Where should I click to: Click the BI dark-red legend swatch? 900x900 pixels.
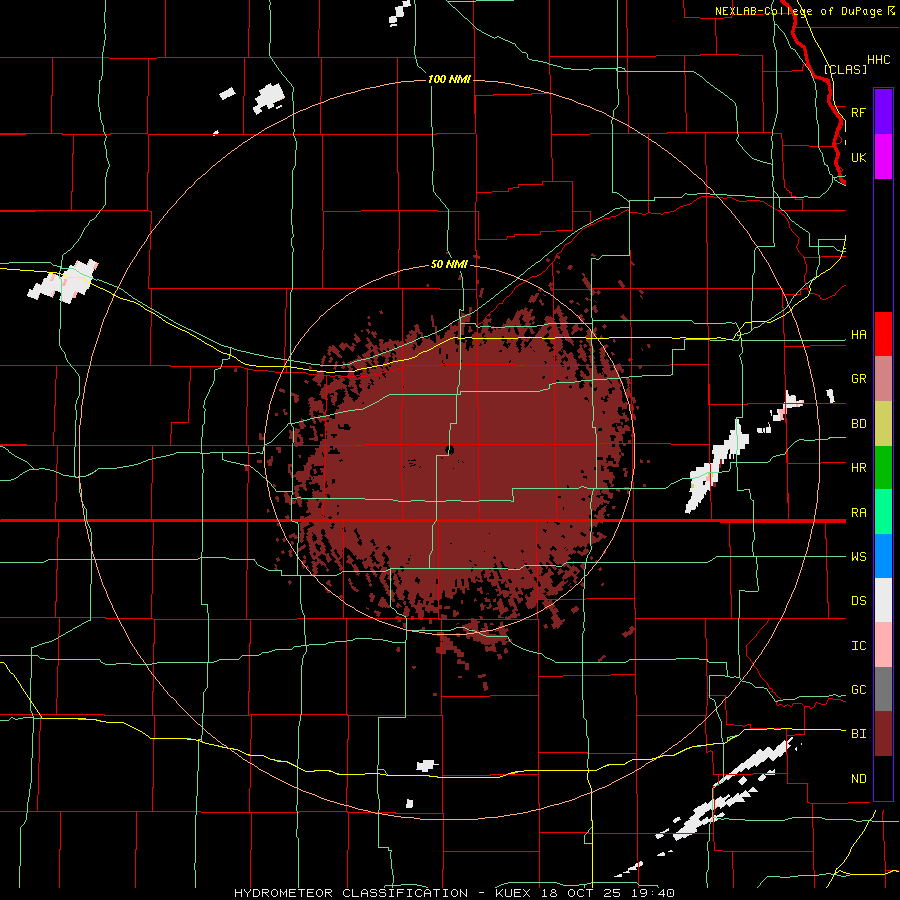tap(883, 734)
